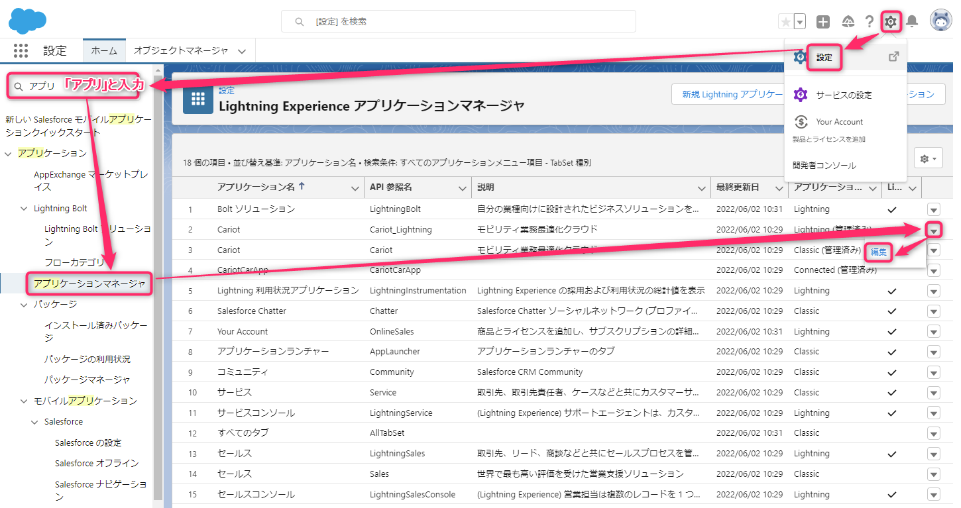Open setup in new tab icon
The image size is (961, 508).
coord(894,56)
